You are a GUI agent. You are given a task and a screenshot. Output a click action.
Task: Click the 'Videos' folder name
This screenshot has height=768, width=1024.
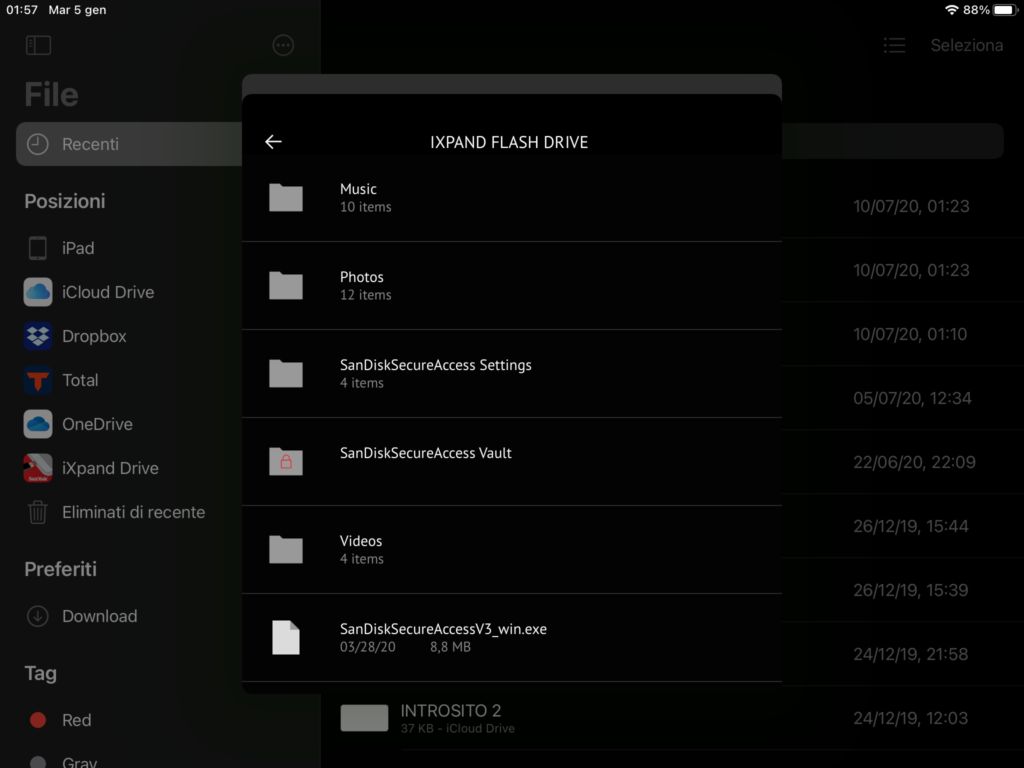(360, 541)
